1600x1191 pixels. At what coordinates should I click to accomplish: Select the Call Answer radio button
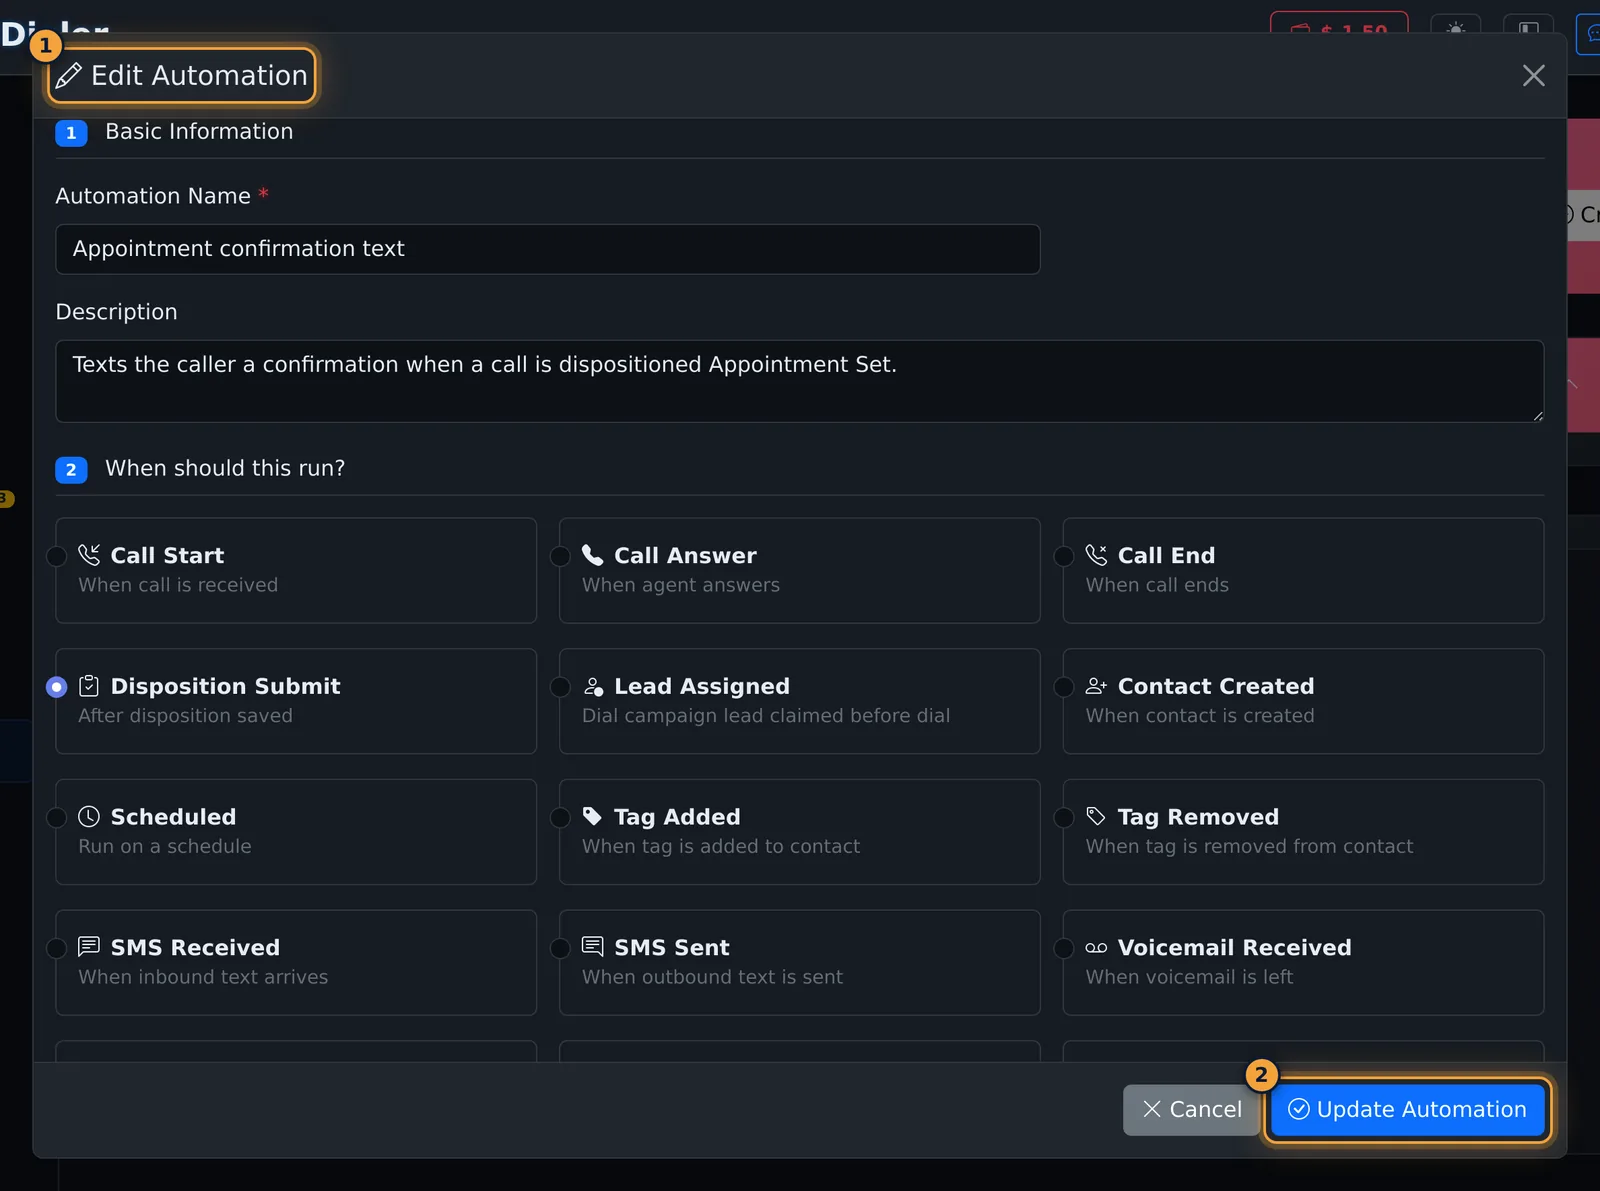click(561, 556)
